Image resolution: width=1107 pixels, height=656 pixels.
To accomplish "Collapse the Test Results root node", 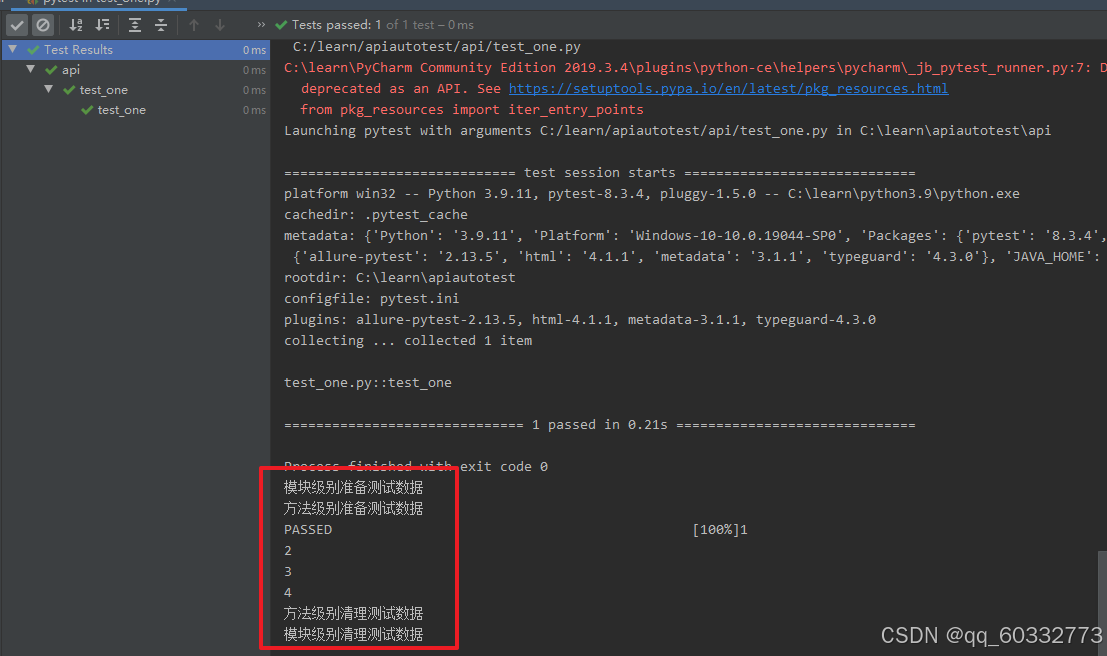I will coord(13,49).
